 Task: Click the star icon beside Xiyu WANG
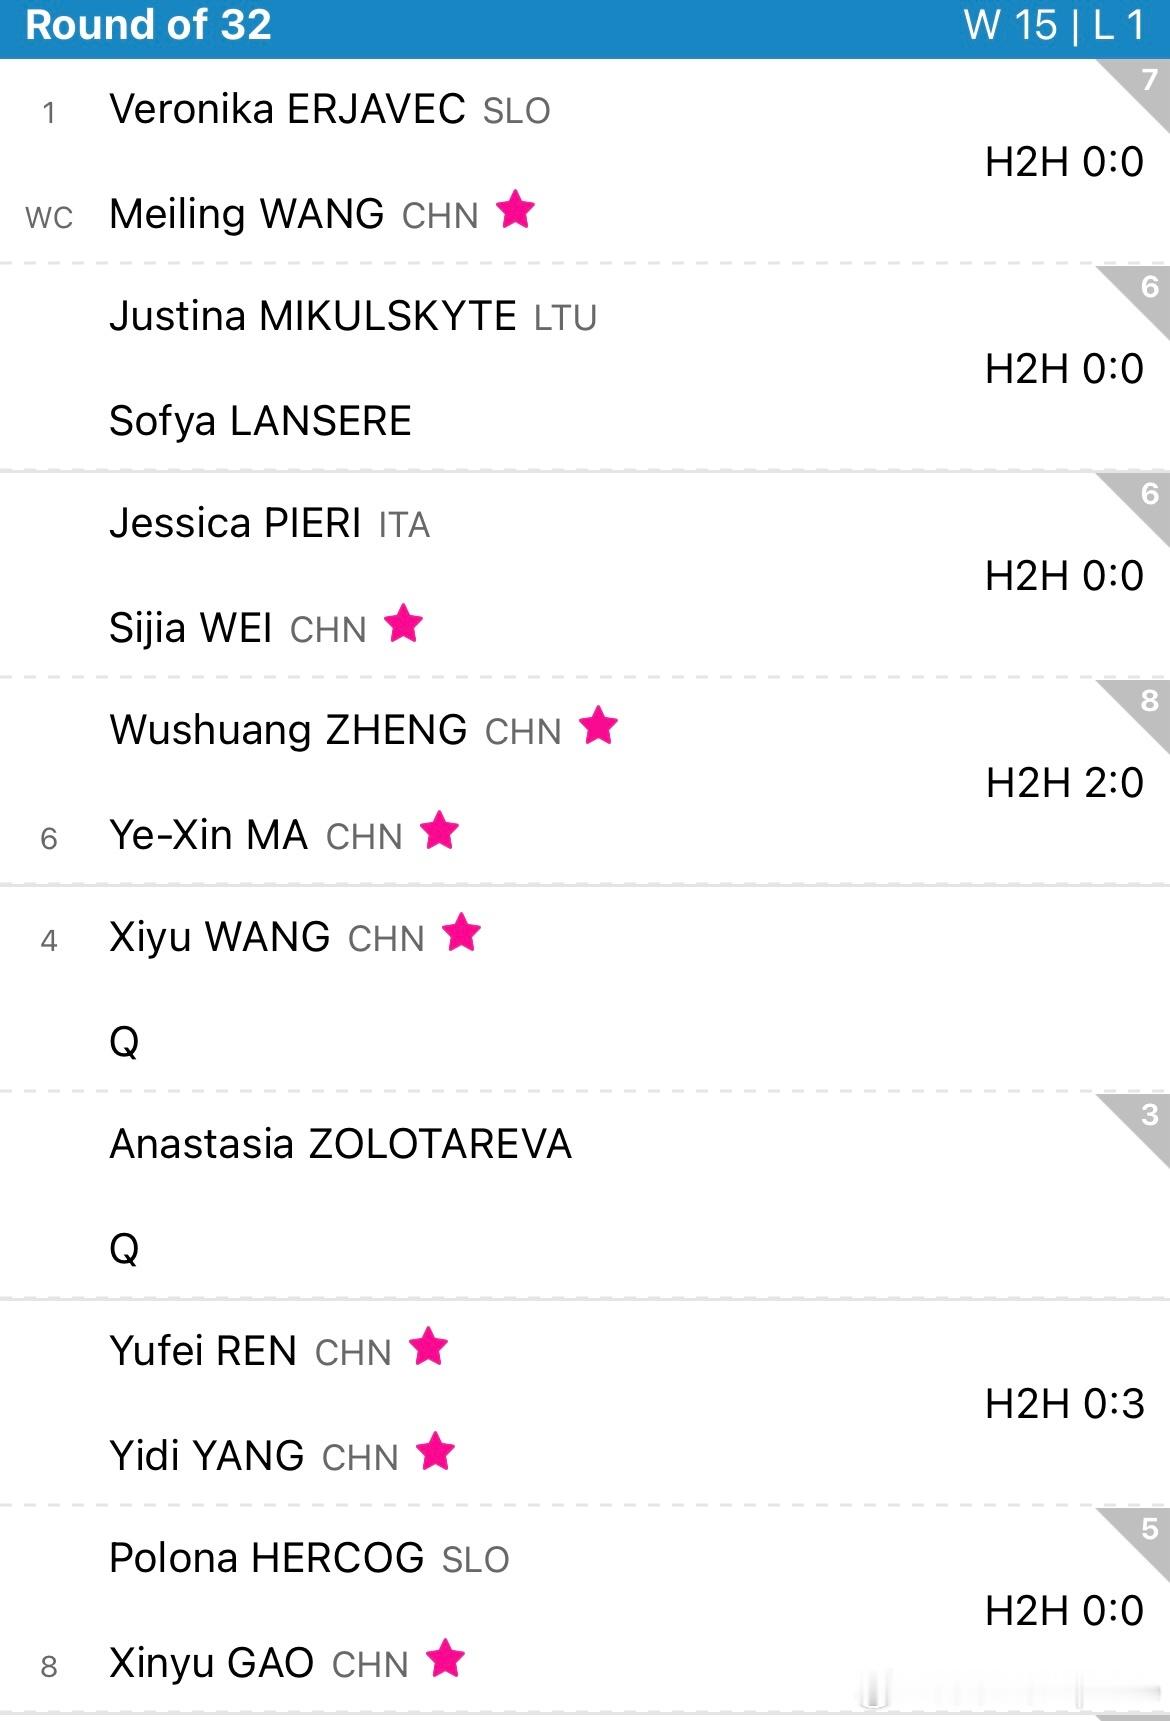[x=461, y=933]
